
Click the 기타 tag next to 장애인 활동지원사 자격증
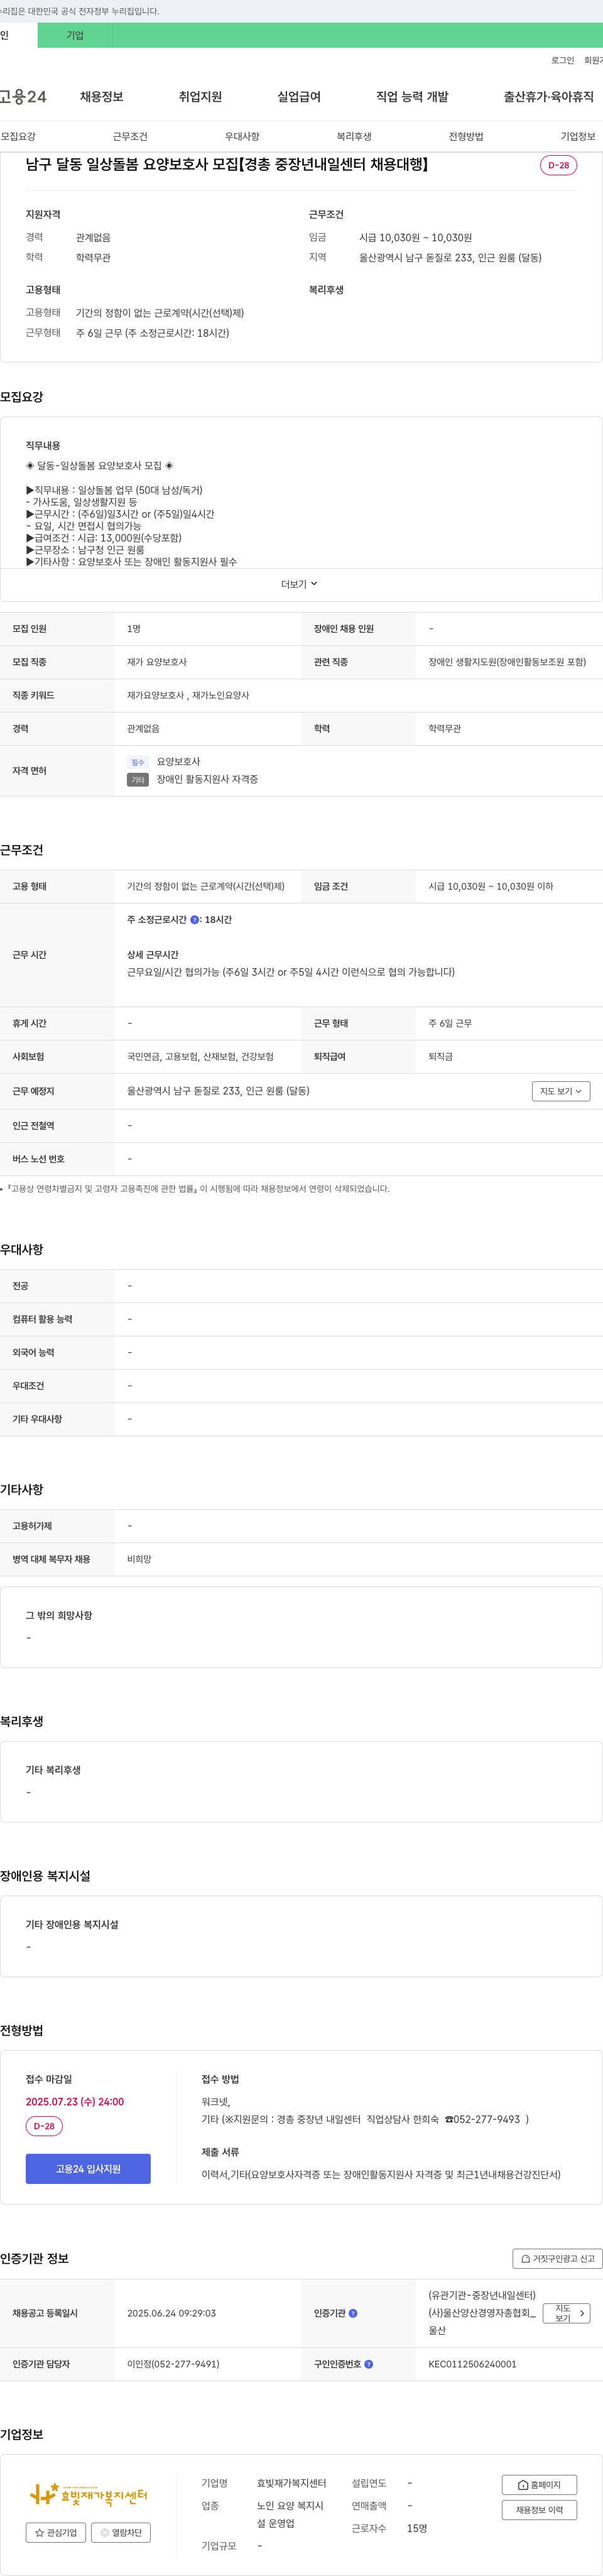(138, 780)
